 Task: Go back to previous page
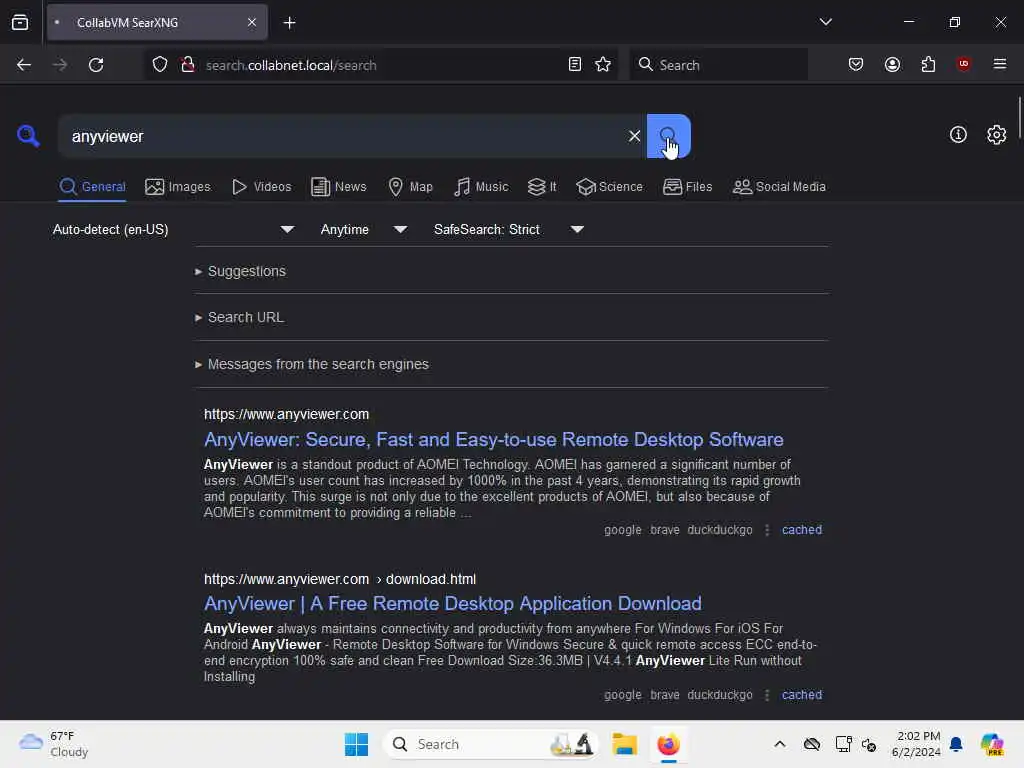pos(24,65)
